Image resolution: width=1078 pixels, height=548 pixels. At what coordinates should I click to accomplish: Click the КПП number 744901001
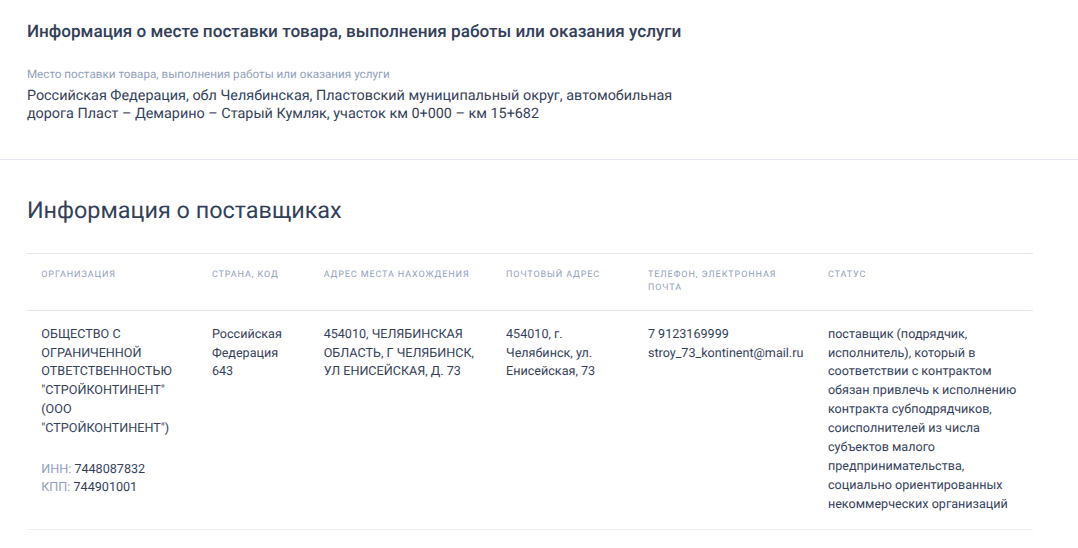click(x=105, y=487)
